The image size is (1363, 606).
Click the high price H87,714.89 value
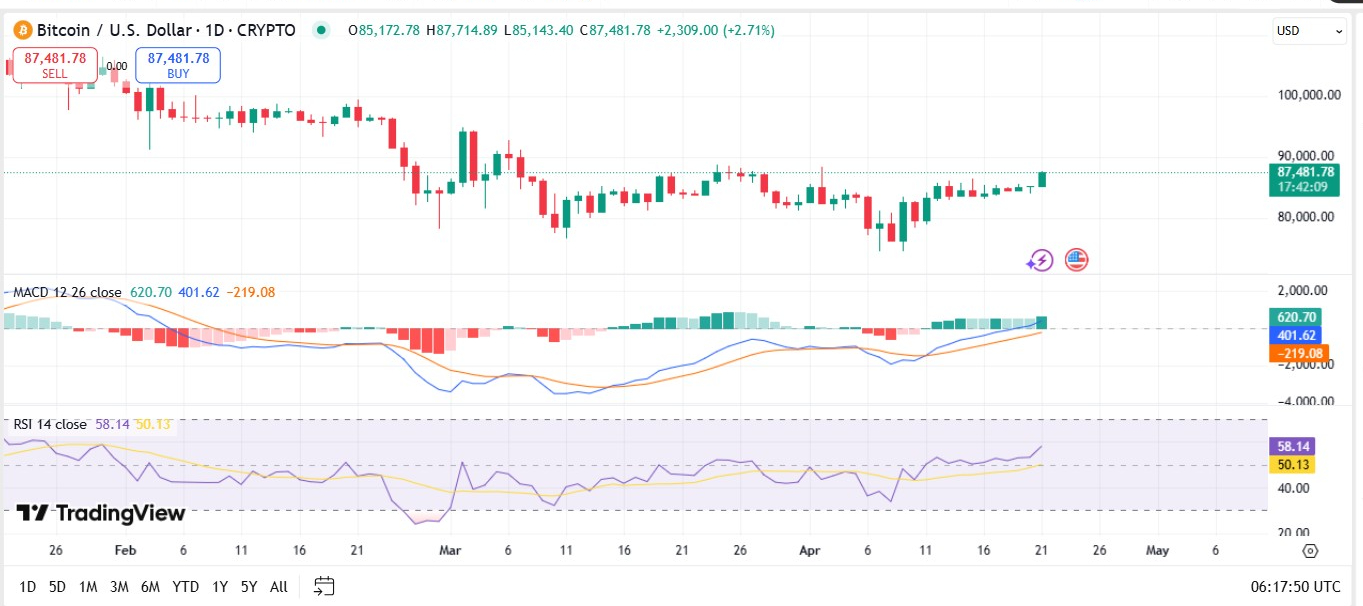[x=462, y=31]
